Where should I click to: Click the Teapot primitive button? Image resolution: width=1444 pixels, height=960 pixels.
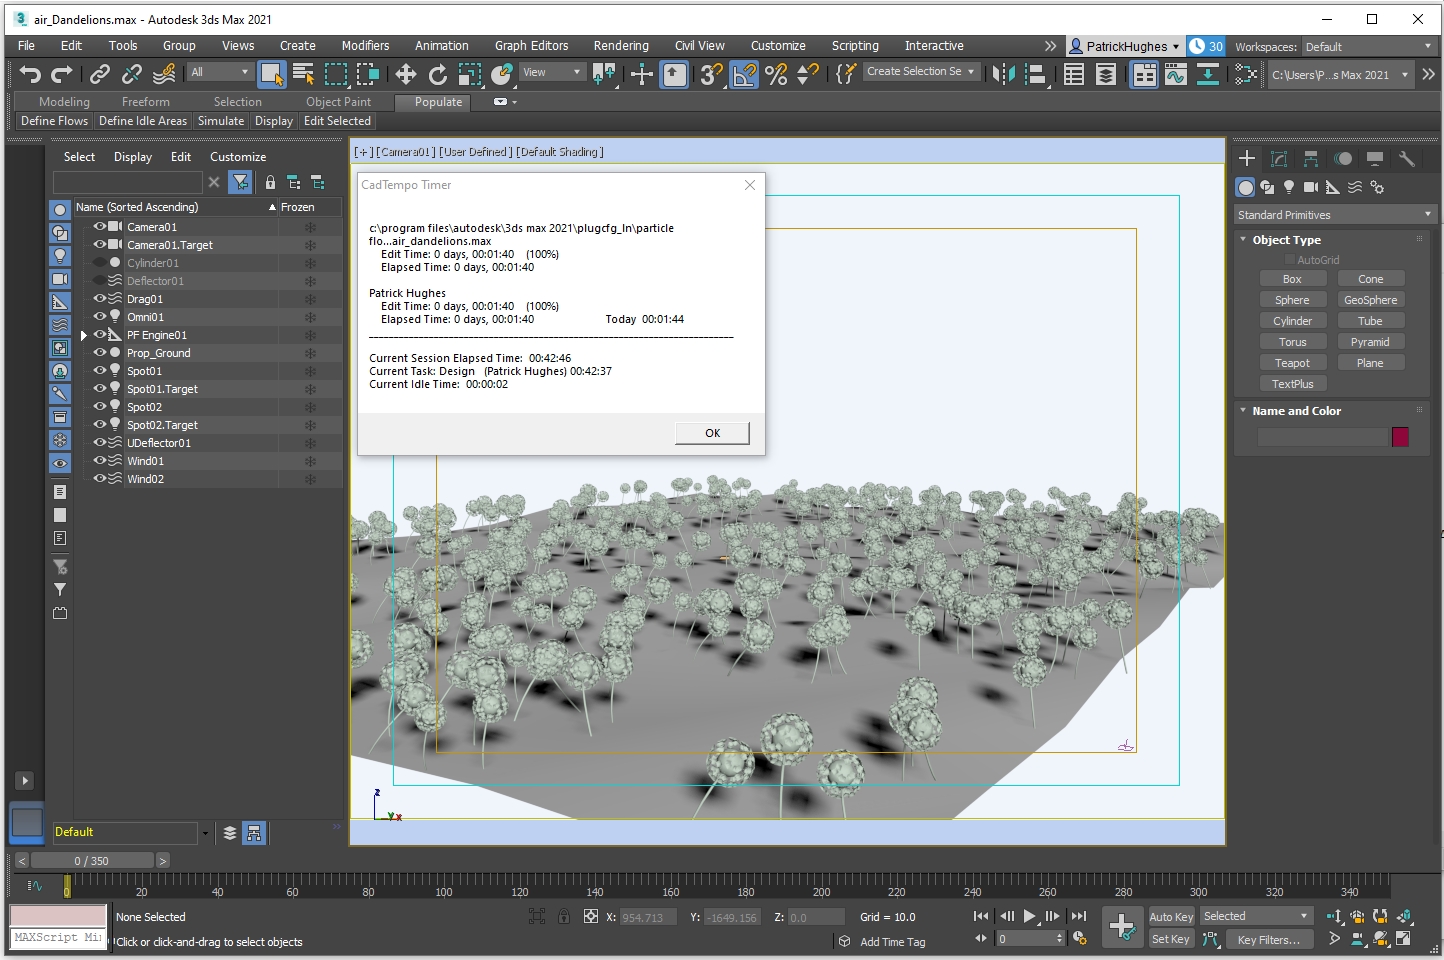point(1292,363)
